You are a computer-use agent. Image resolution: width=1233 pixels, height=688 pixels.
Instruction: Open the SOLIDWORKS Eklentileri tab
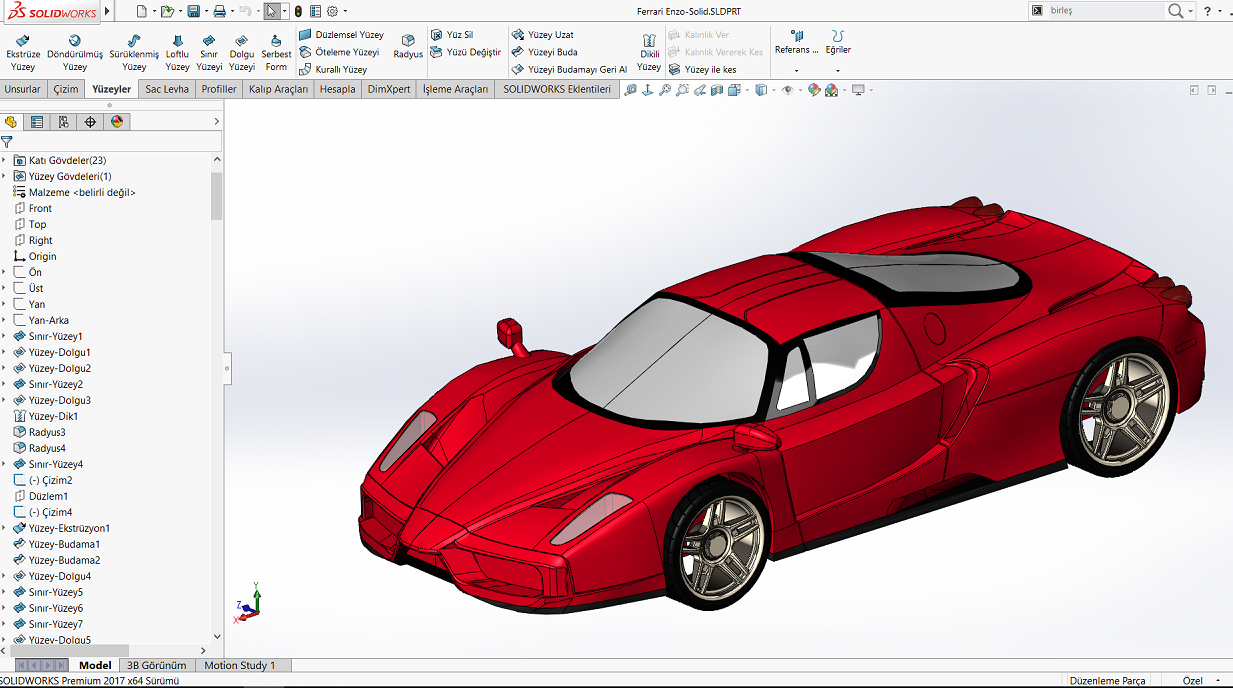pyautogui.click(x=557, y=89)
